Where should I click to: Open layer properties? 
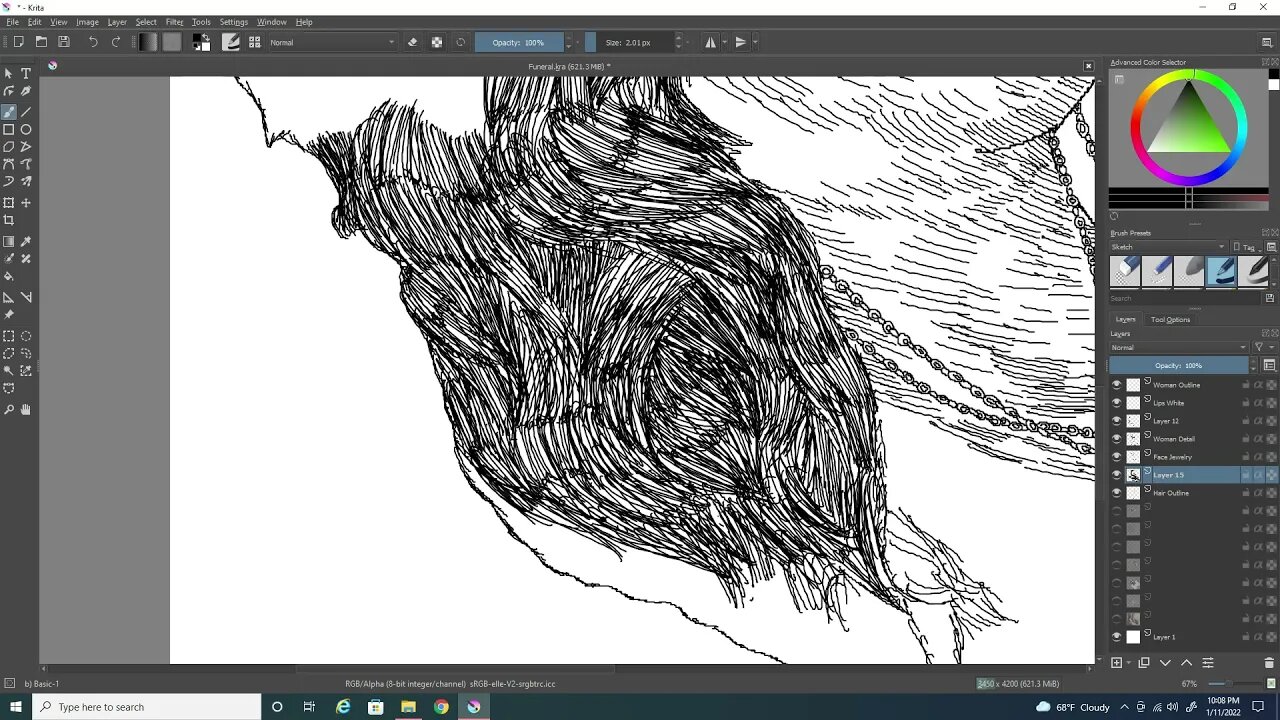tap(1208, 663)
